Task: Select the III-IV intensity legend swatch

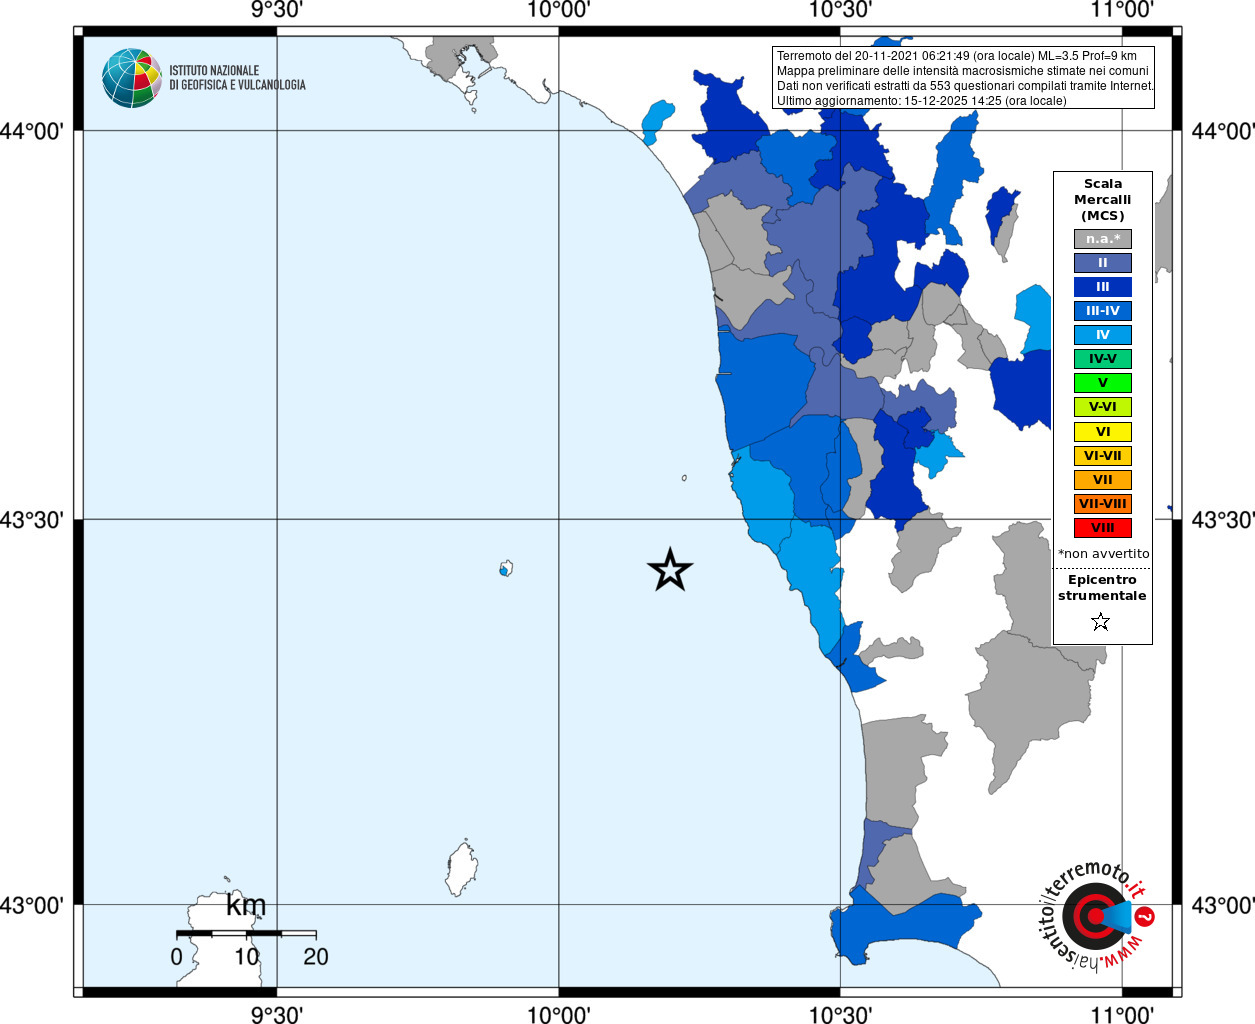Action: pyautogui.click(x=1103, y=311)
